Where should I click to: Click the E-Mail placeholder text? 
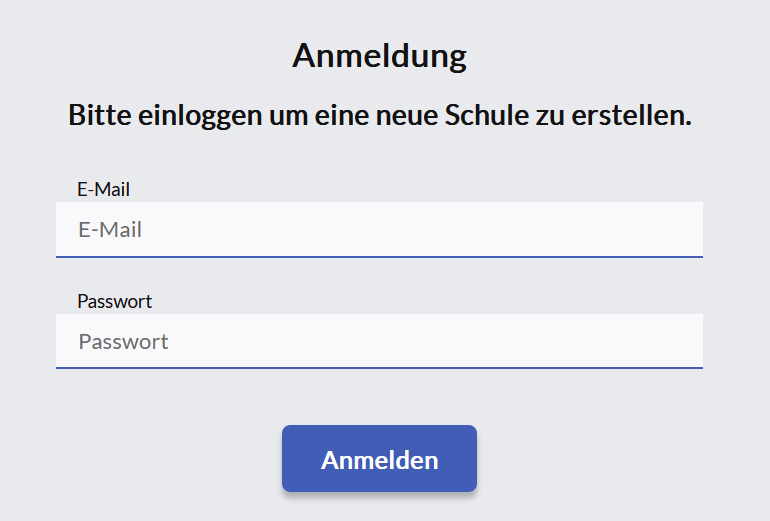[x=110, y=230]
